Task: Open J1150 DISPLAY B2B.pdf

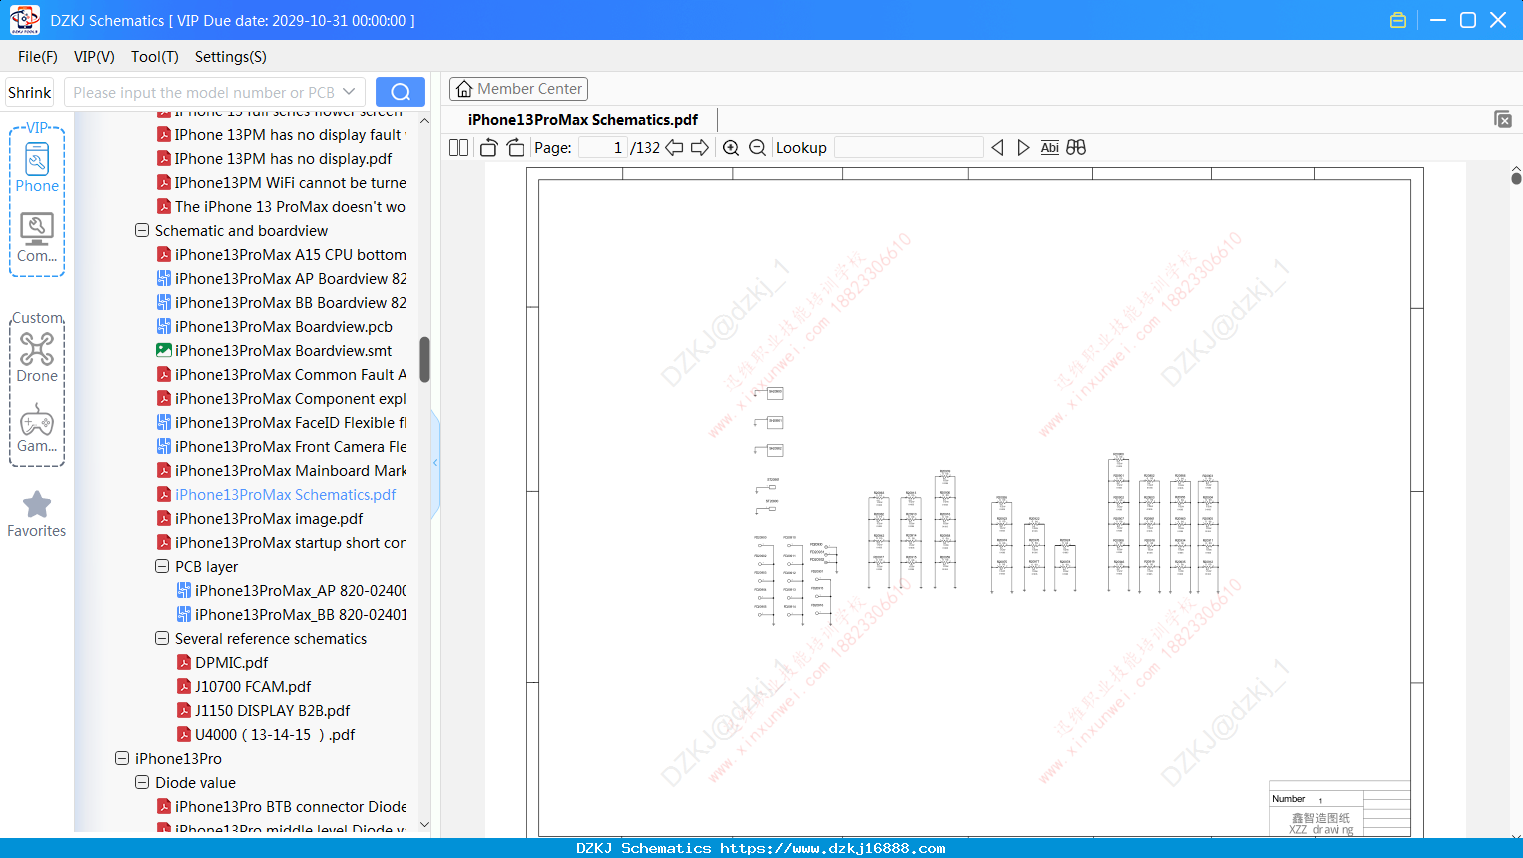Action: (x=264, y=711)
